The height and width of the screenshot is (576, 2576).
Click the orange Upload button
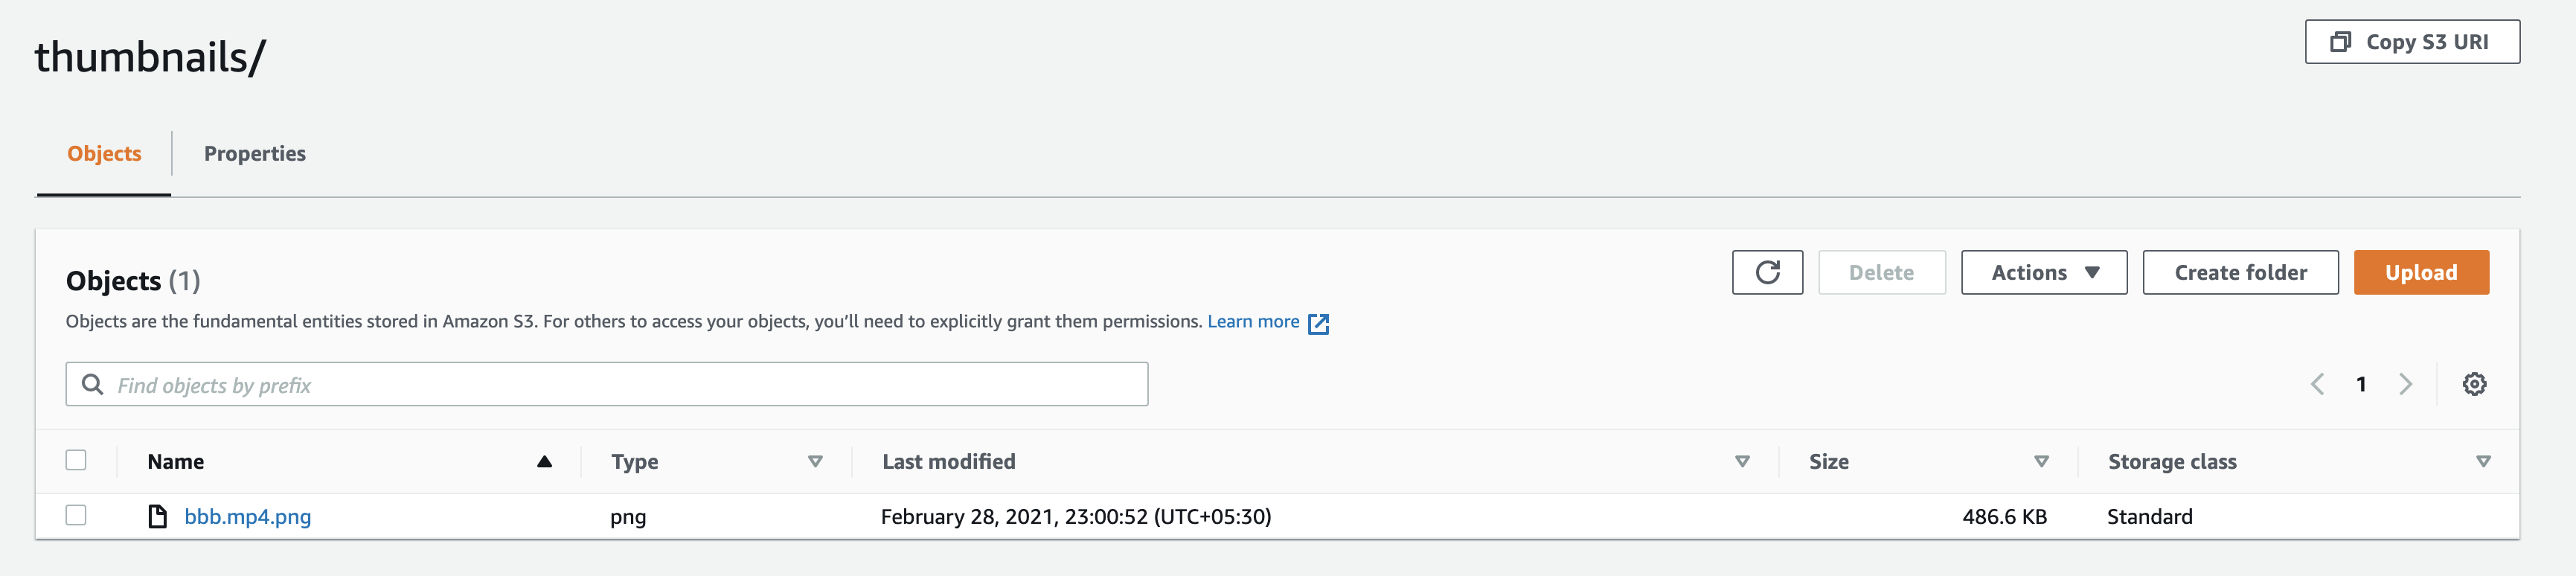[x=2420, y=272]
